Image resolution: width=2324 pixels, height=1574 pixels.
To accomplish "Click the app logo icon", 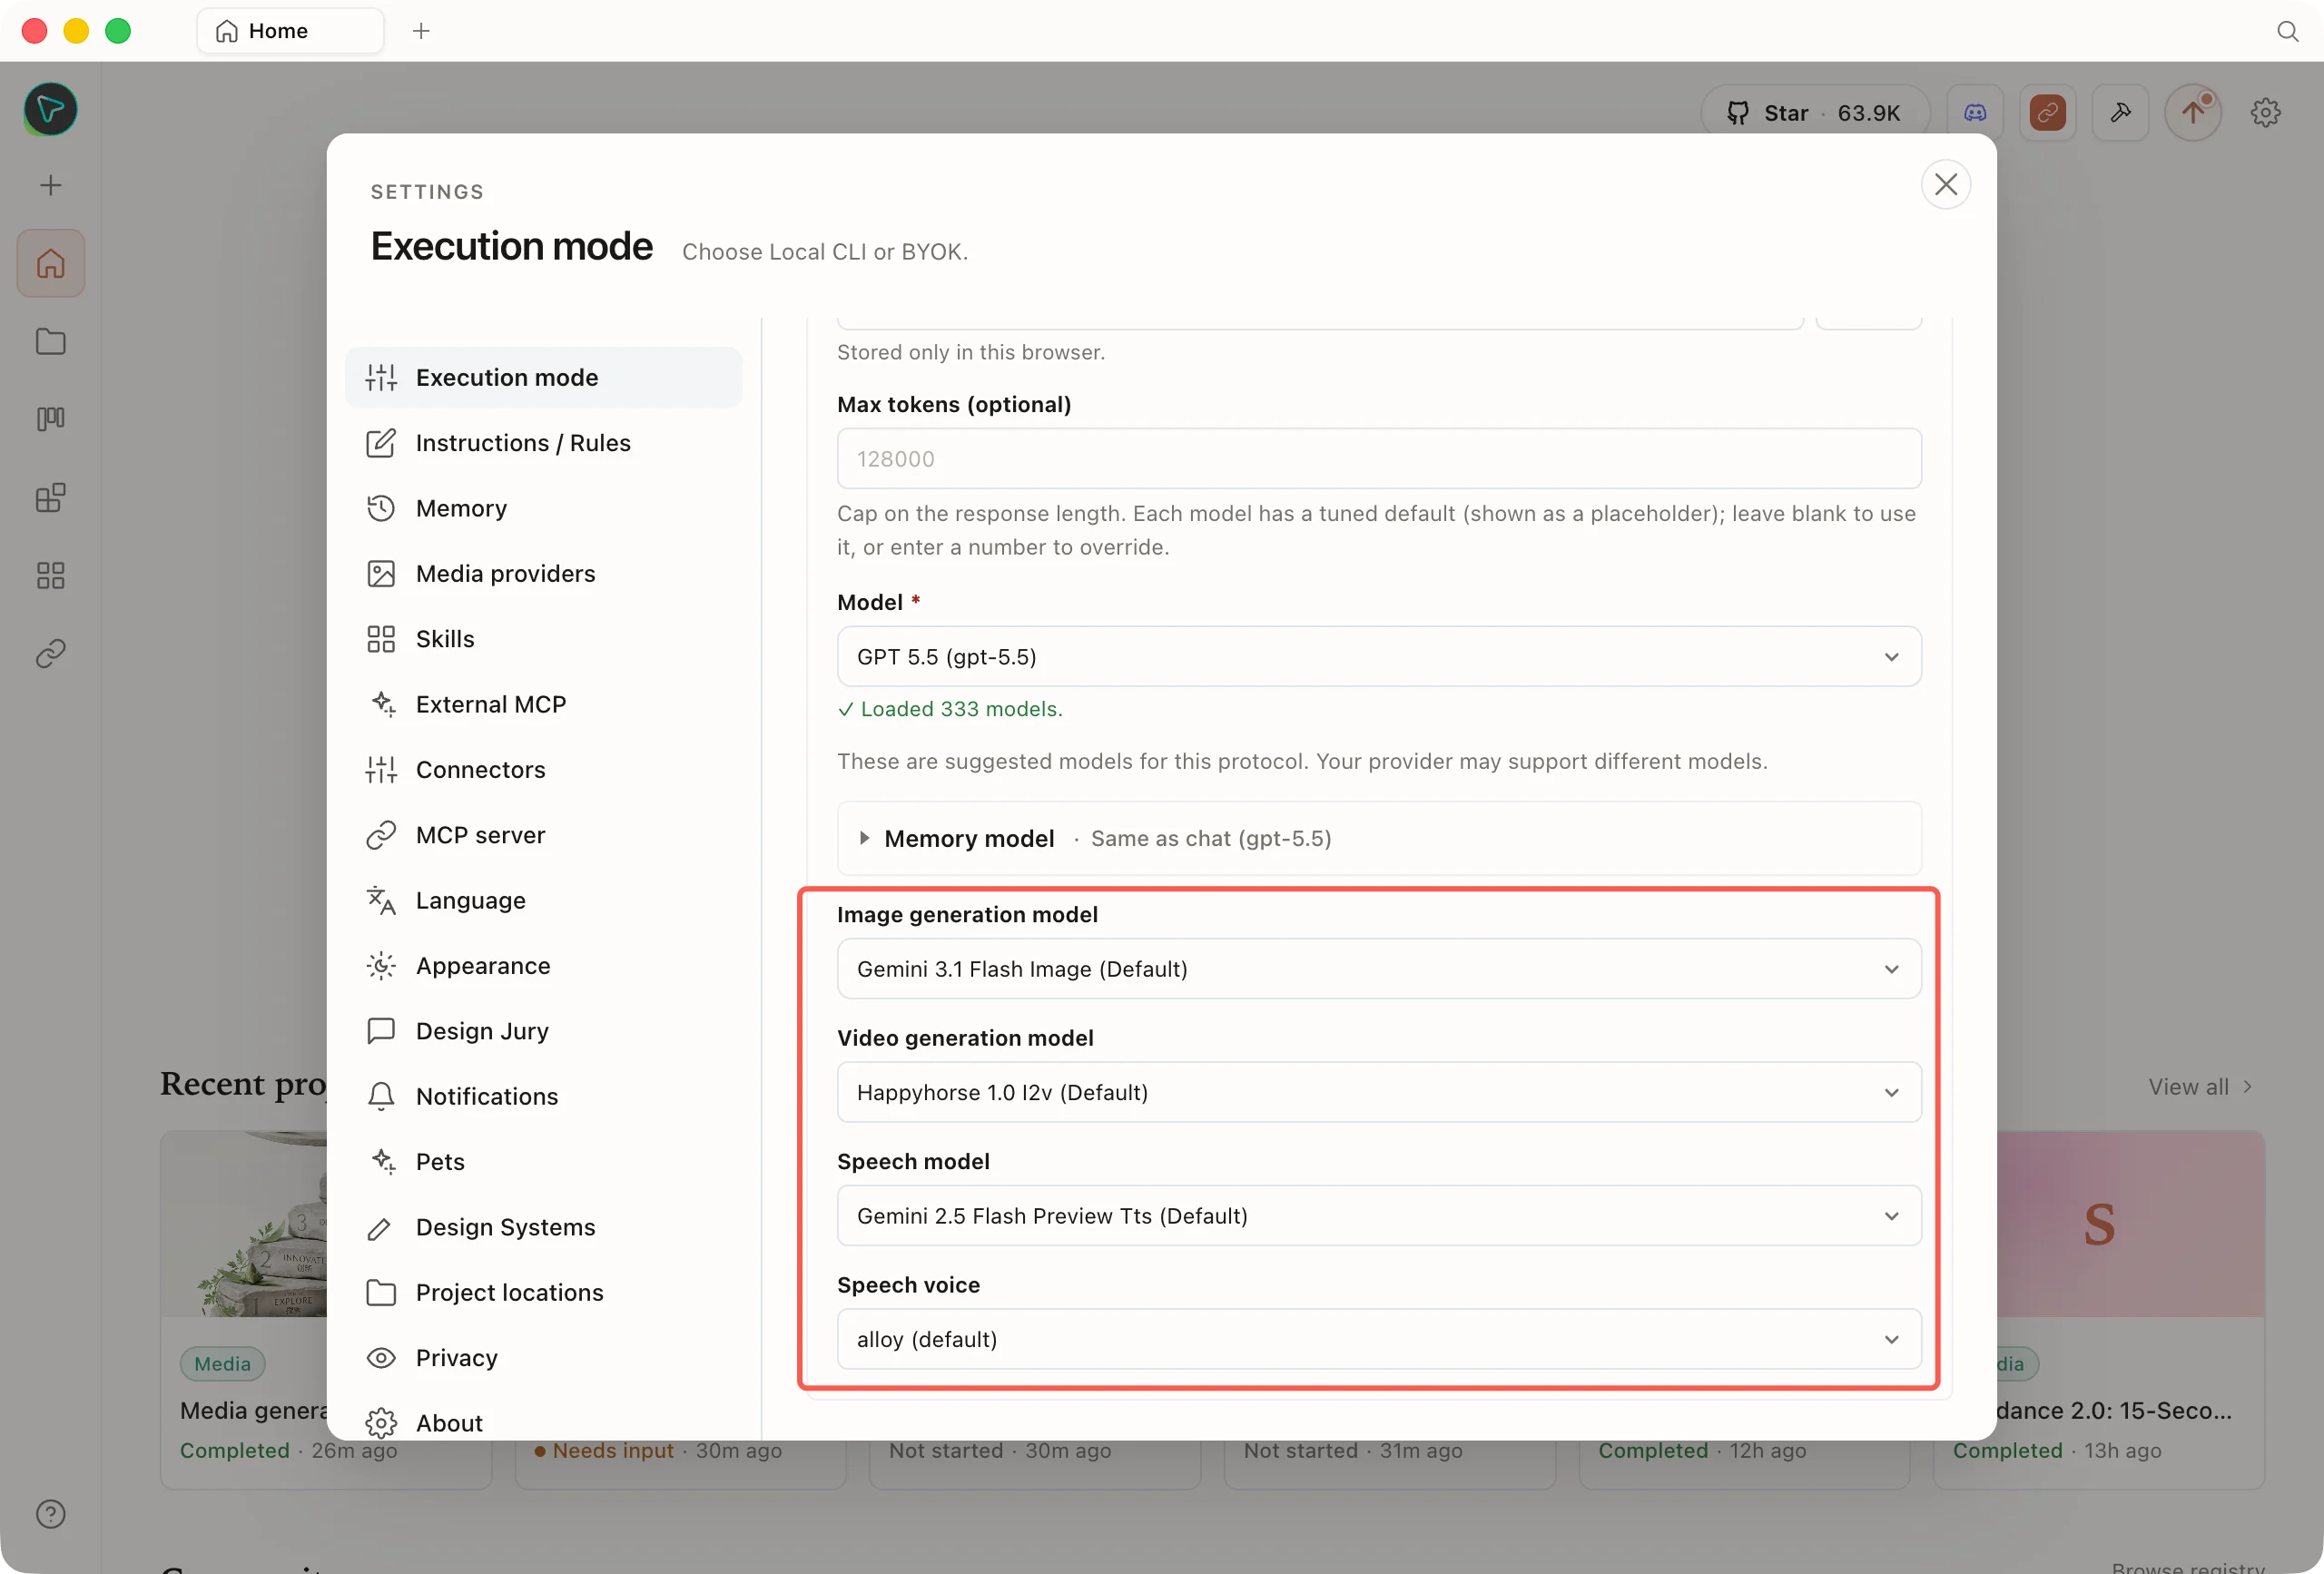I will pyautogui.click(x=50, y=109).
